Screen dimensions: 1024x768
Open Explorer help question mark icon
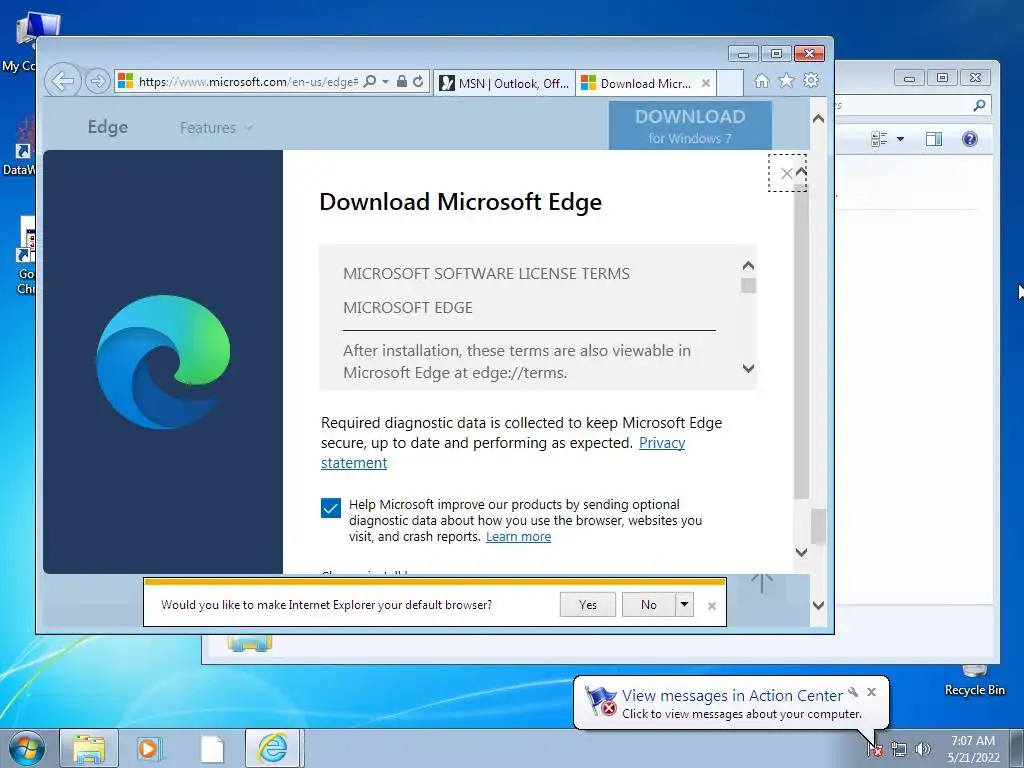tap(970, 138)
